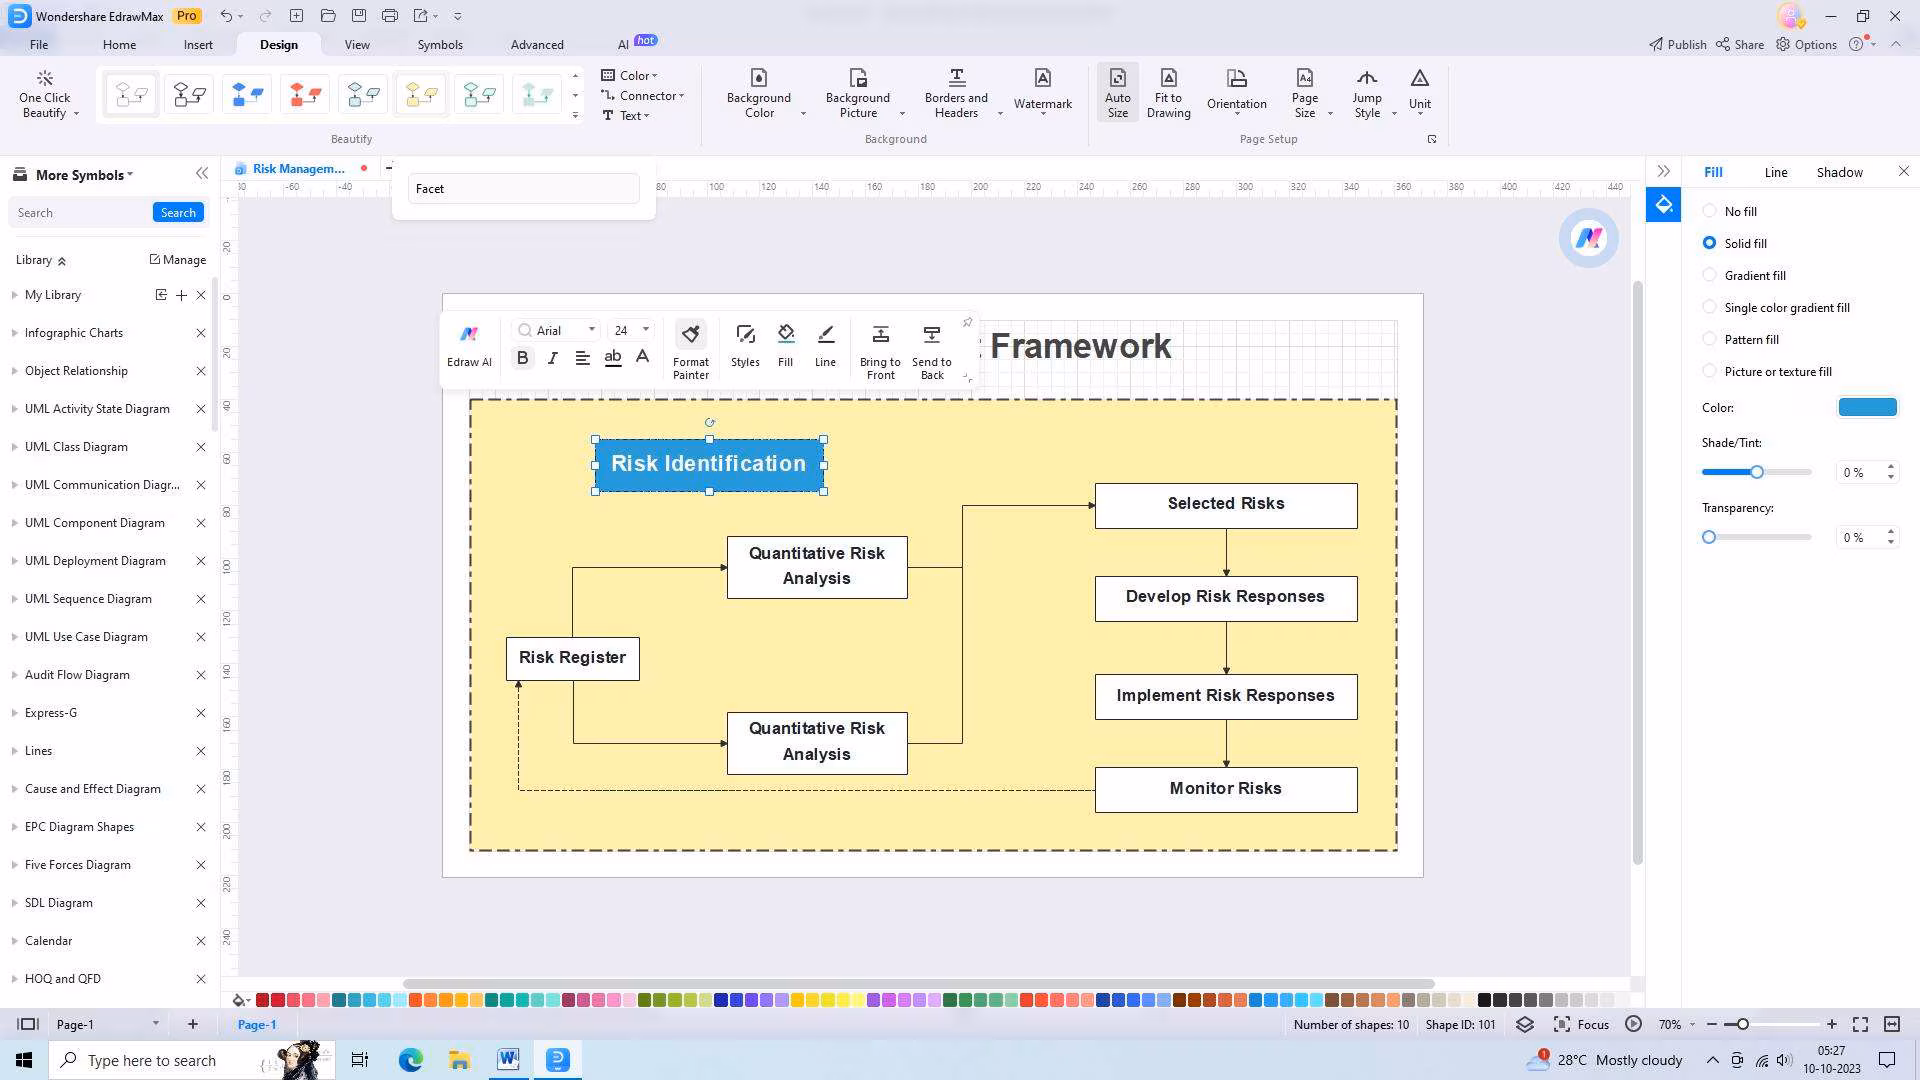Select the No fill radio button

pyautogui.click(x=1710, y=211)
